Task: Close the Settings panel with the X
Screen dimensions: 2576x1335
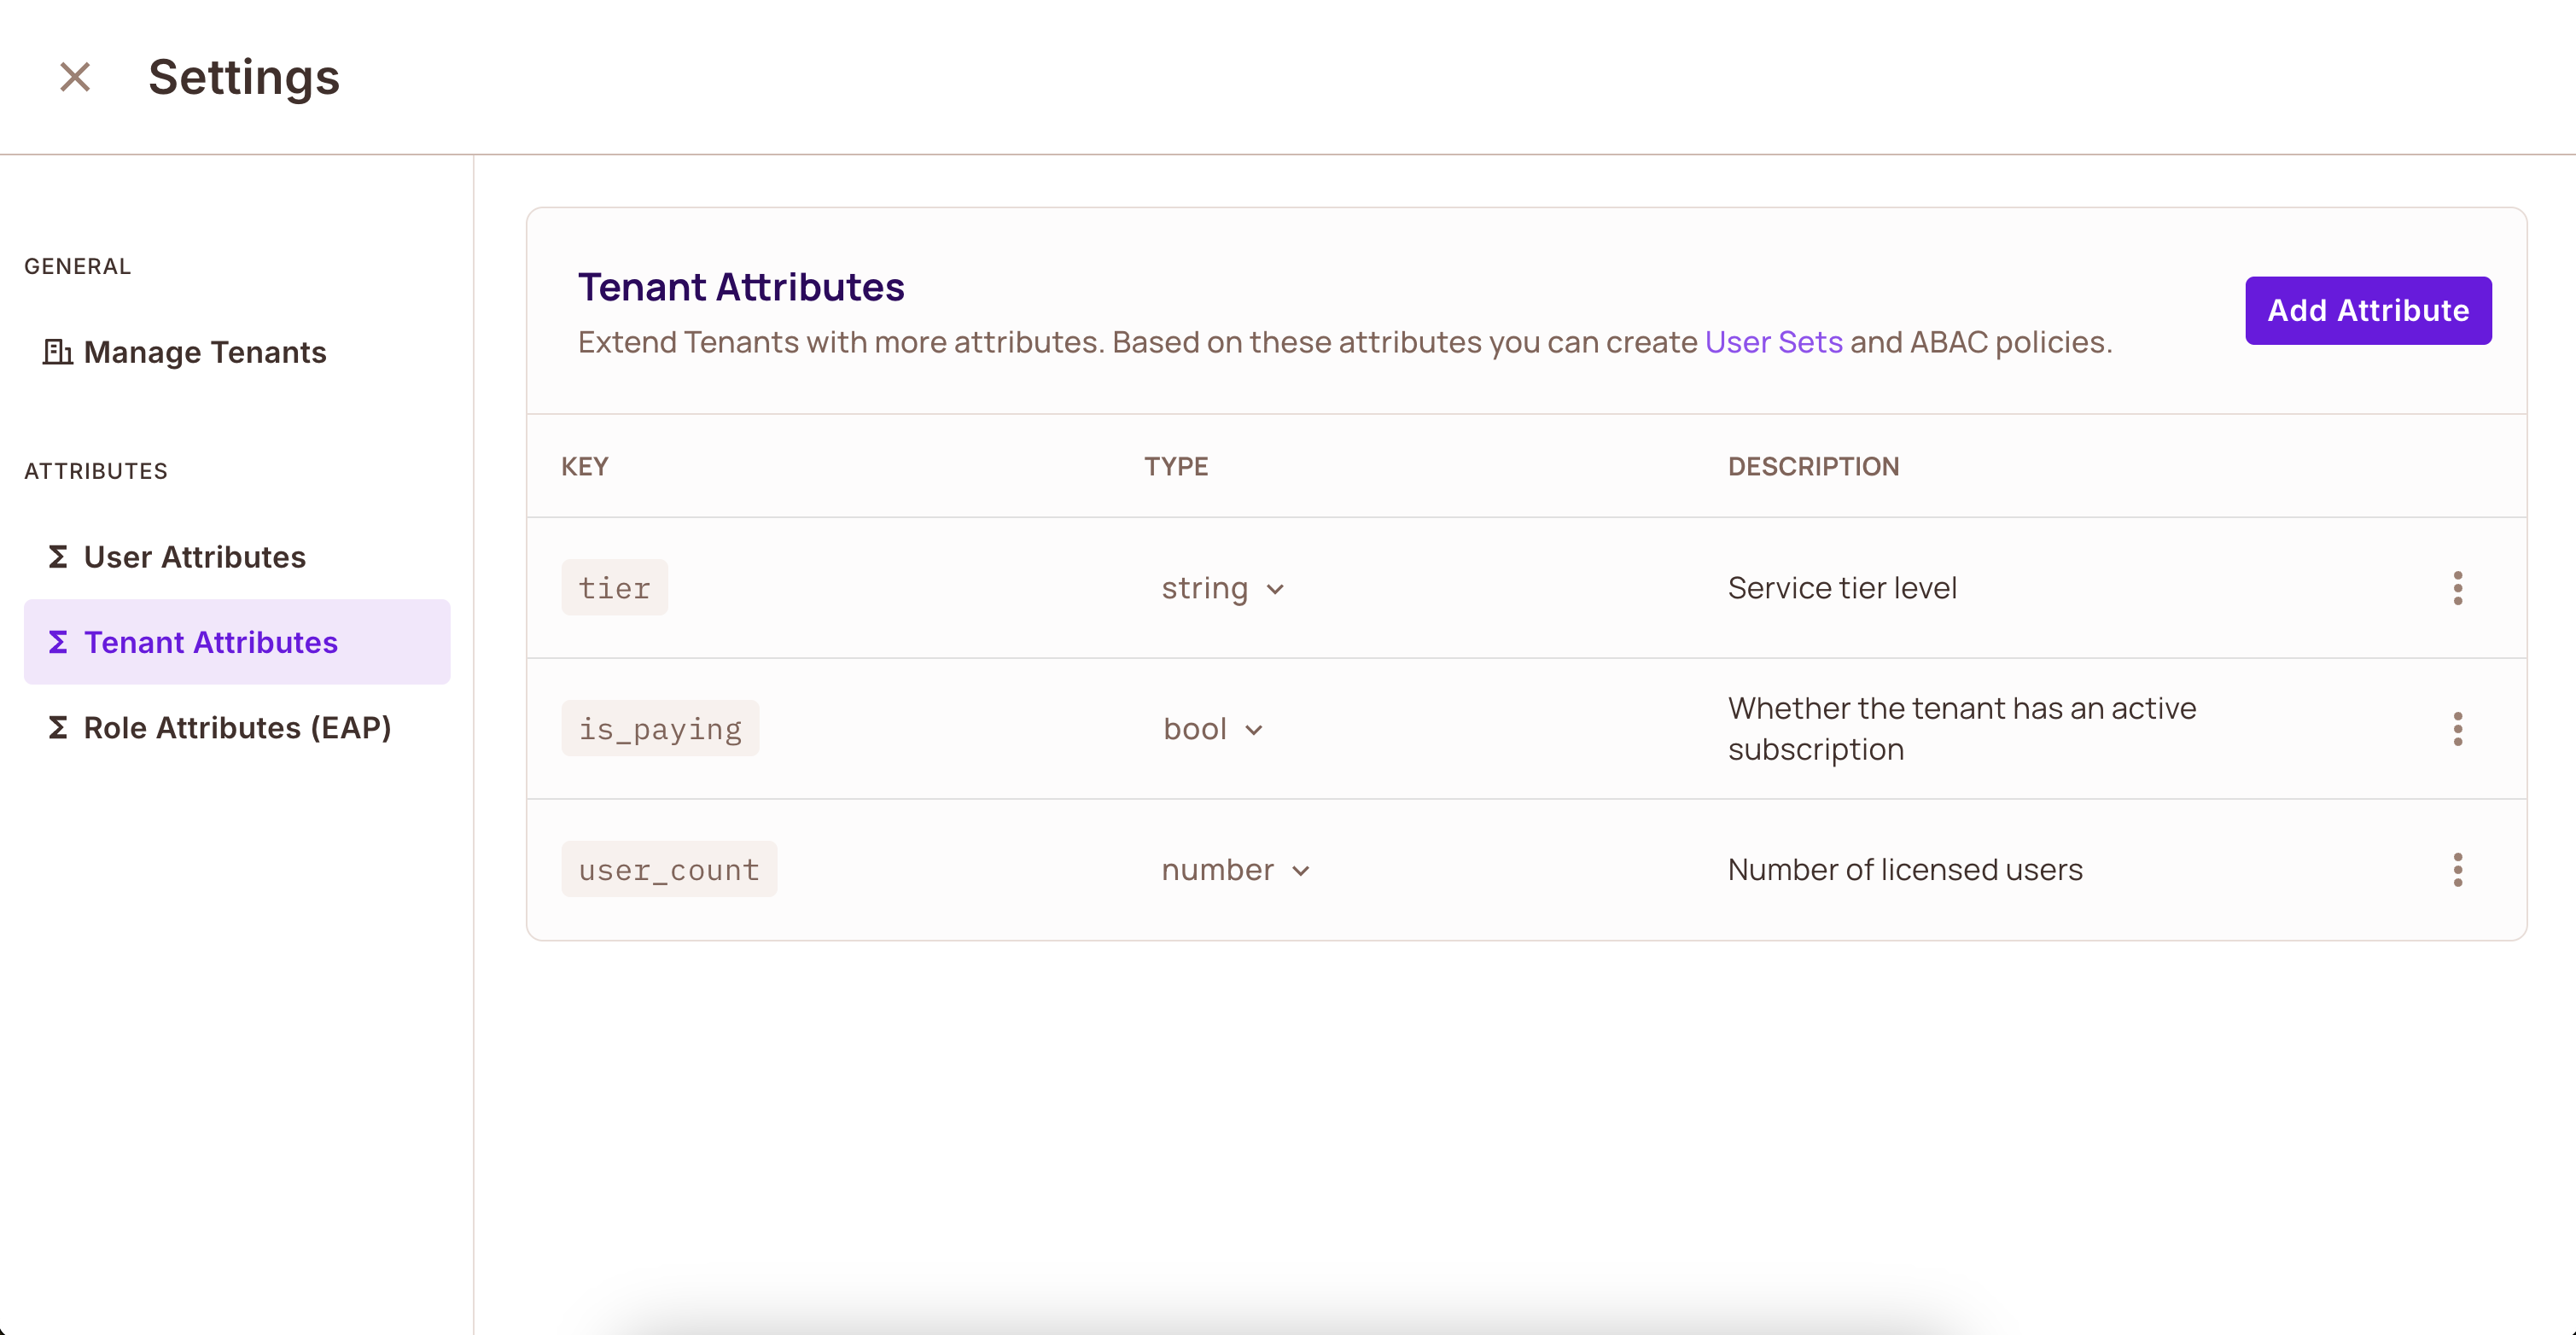Action: click(74, 76)
